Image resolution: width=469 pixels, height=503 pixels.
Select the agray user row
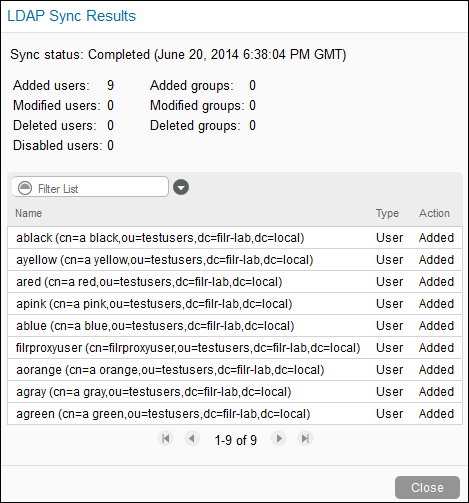click(235, 392)
